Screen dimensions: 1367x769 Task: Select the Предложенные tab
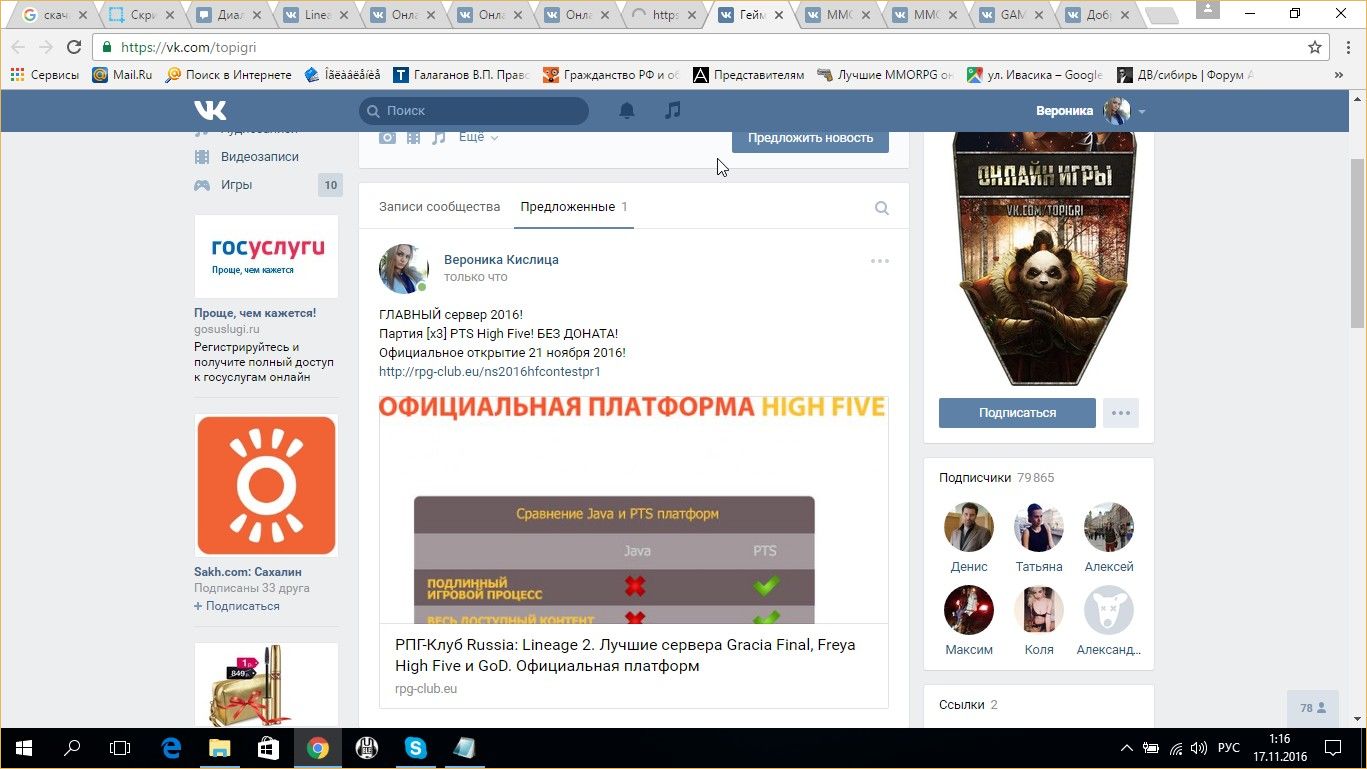(x=567, y=207)
